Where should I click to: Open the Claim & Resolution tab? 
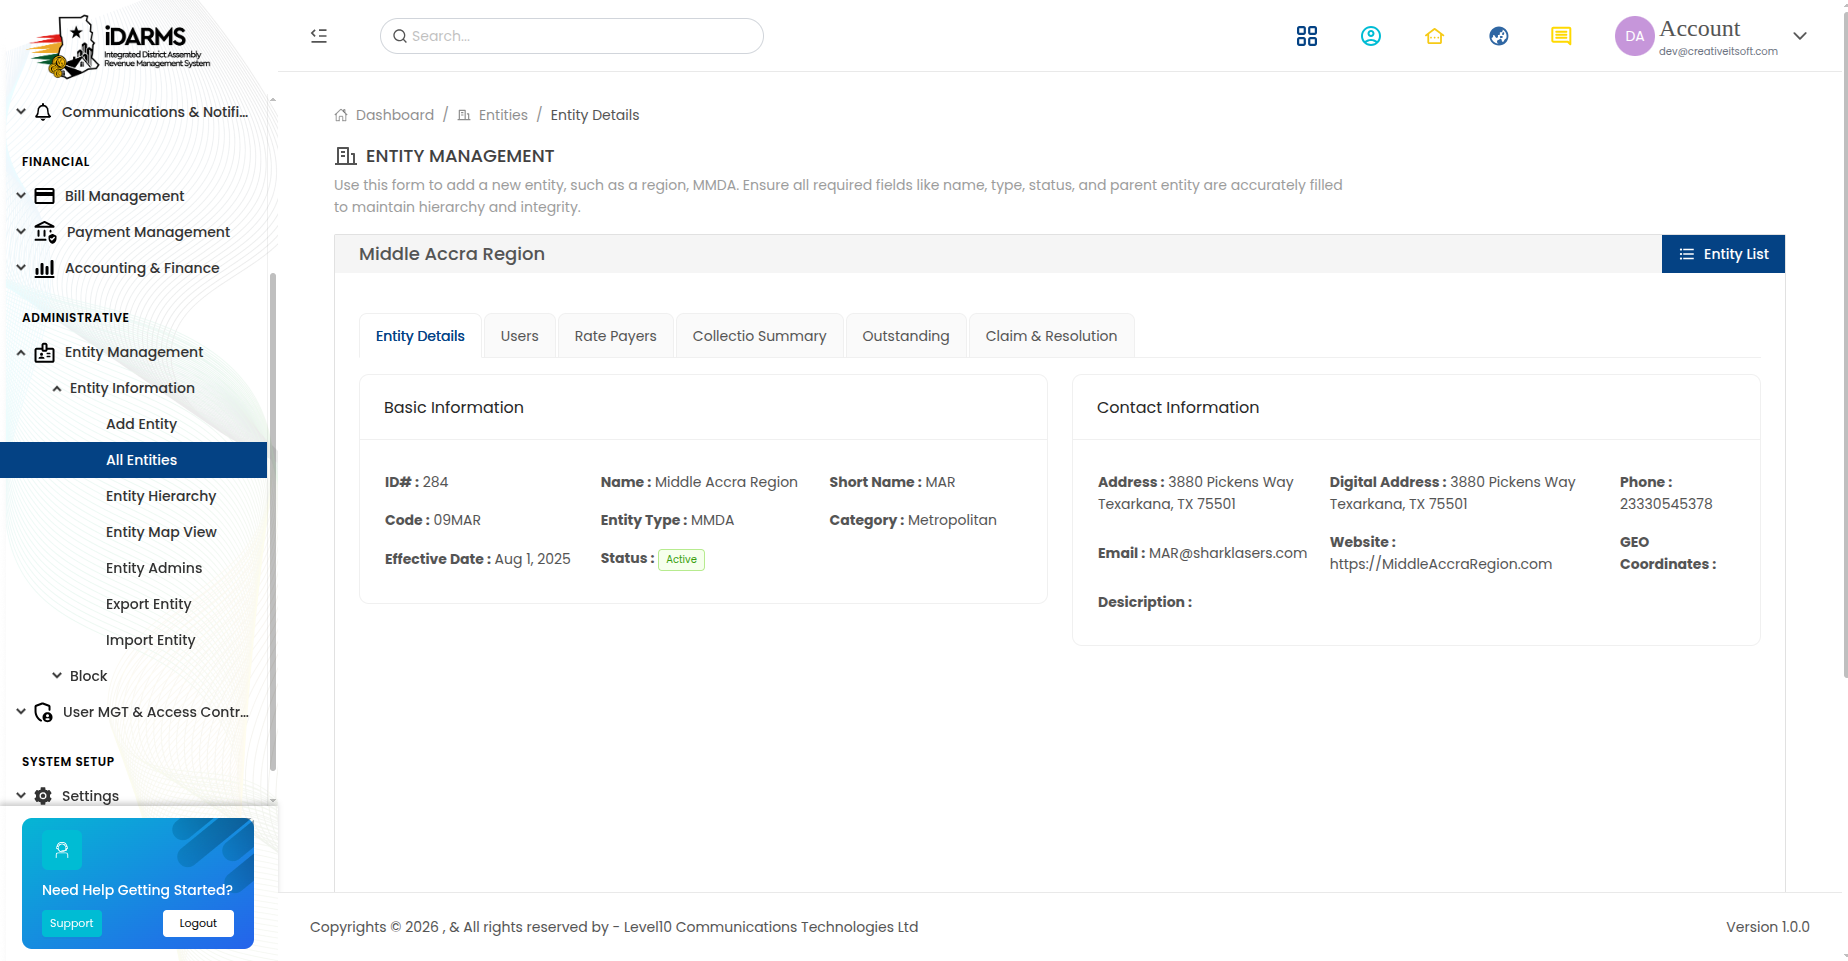coord(1051,336)
